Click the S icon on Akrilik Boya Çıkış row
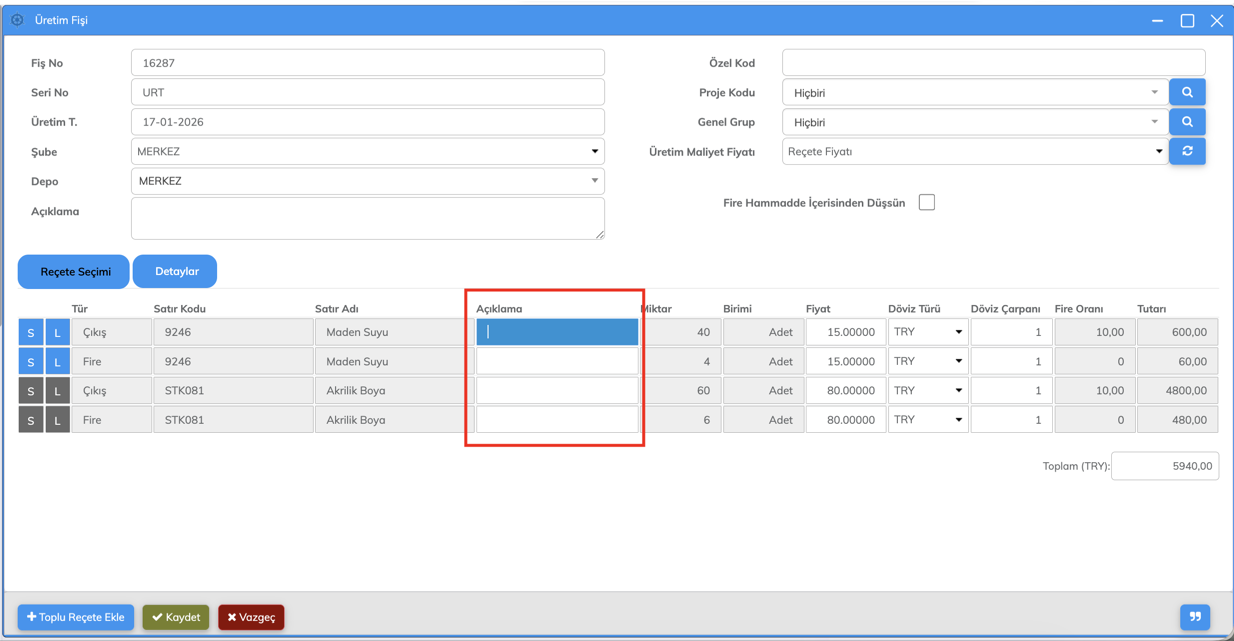Image resolution: width=1234 pixels, height=641 pixels. point(31,391)
